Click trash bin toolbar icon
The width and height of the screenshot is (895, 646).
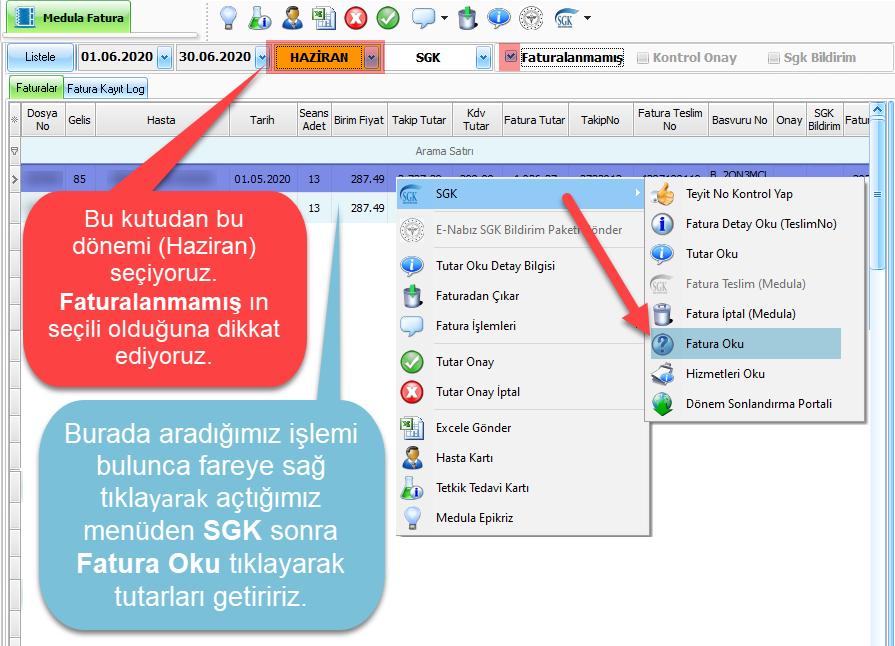point(467,18)
